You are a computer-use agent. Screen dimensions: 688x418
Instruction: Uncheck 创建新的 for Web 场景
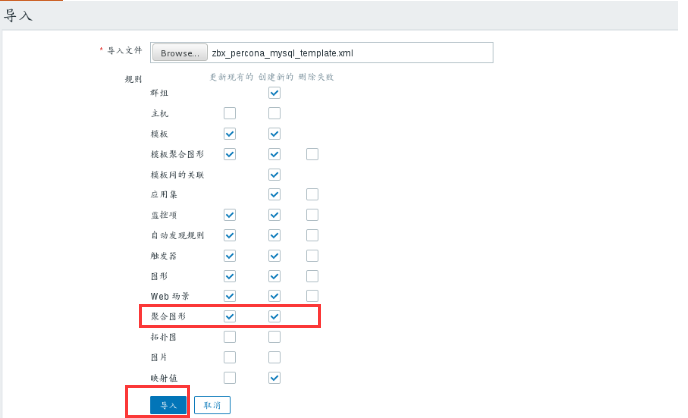click(x=274, y=296)
